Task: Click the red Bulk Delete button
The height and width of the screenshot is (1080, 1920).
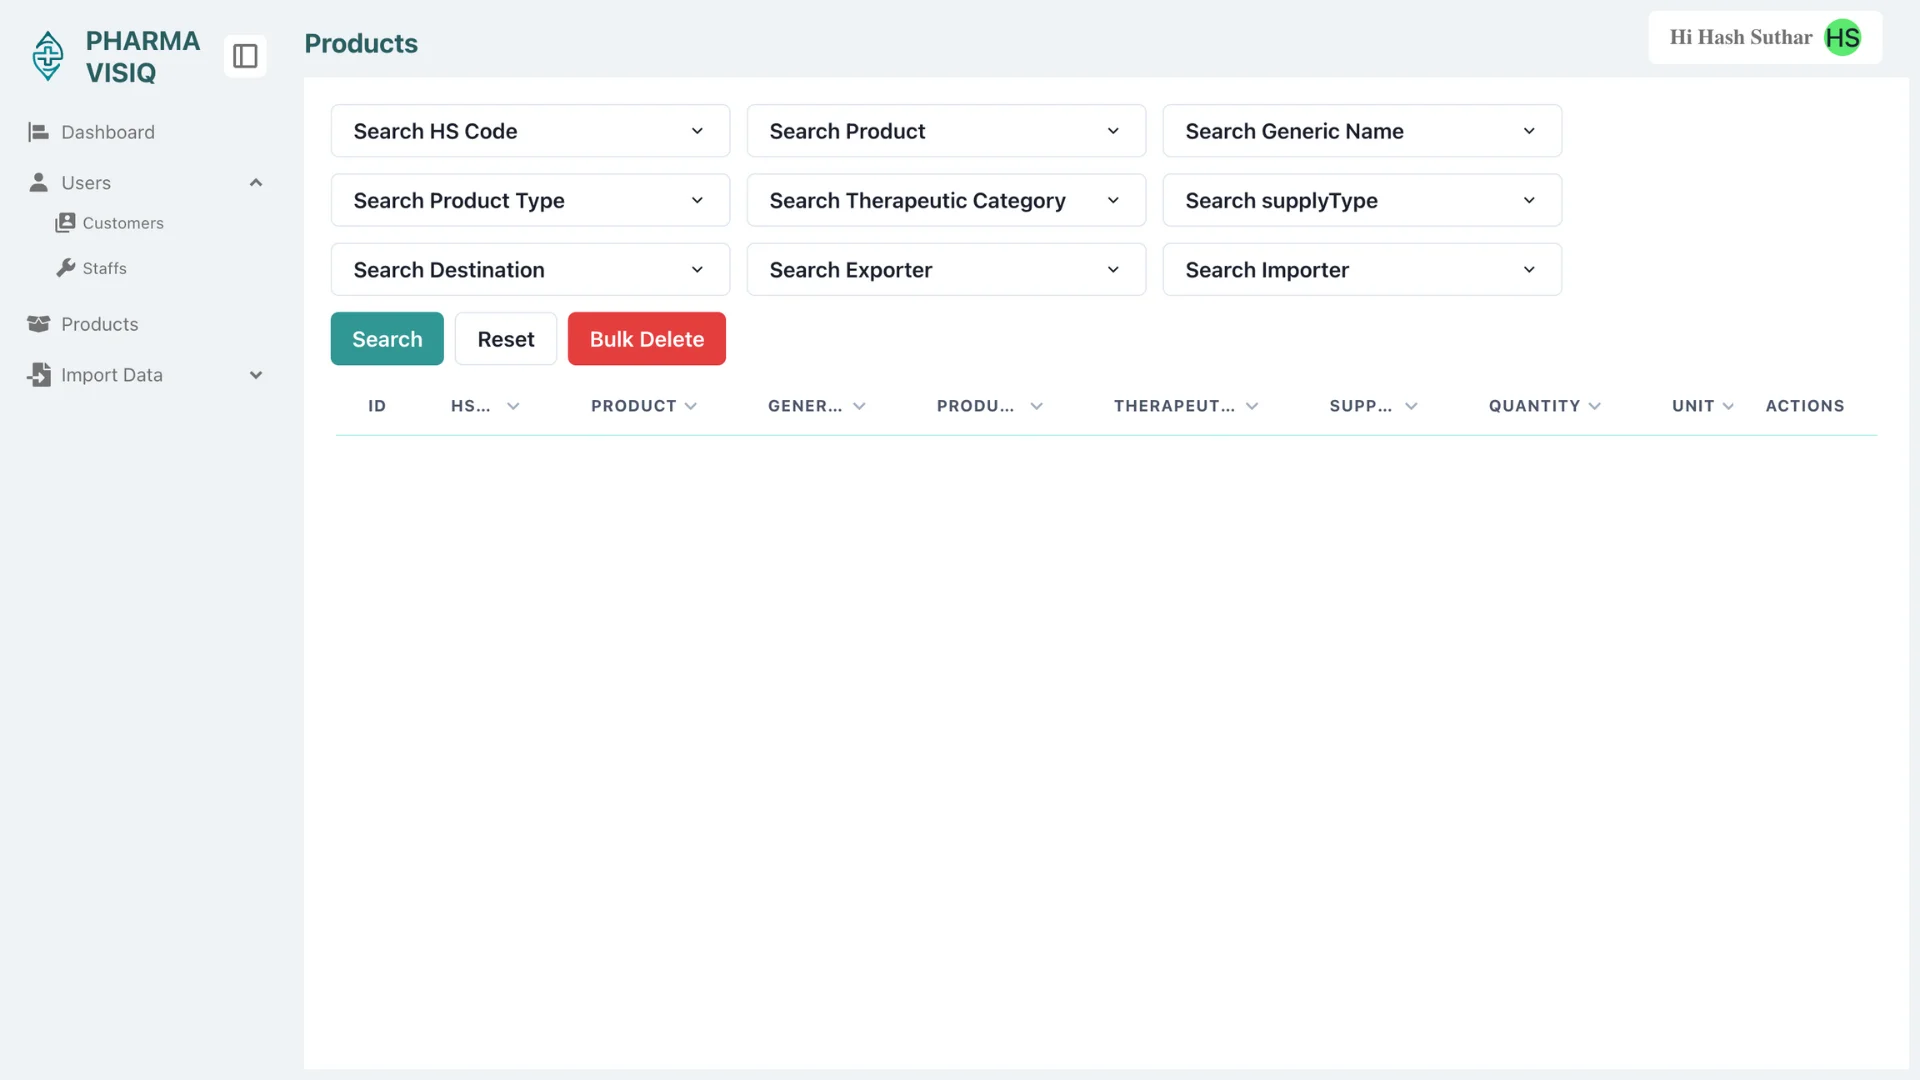Action: (646, 339)
